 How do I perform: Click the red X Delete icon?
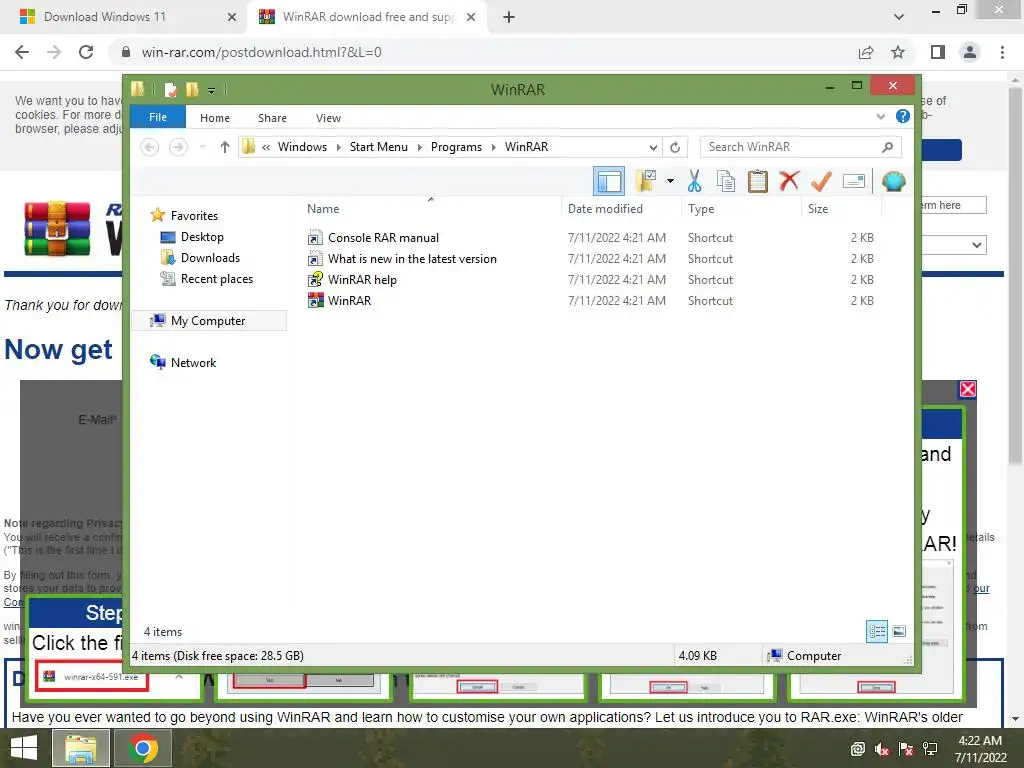[789, 181]
